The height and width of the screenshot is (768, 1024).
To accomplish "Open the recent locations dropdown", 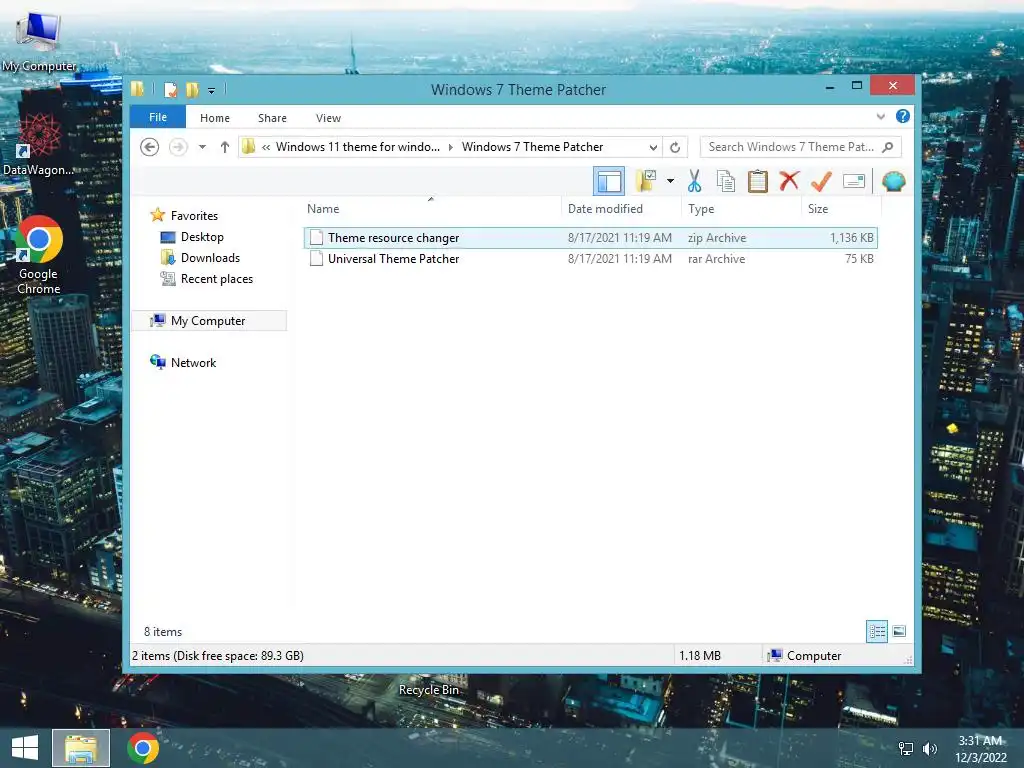I will pyautogui.click(x=202, y=147).
